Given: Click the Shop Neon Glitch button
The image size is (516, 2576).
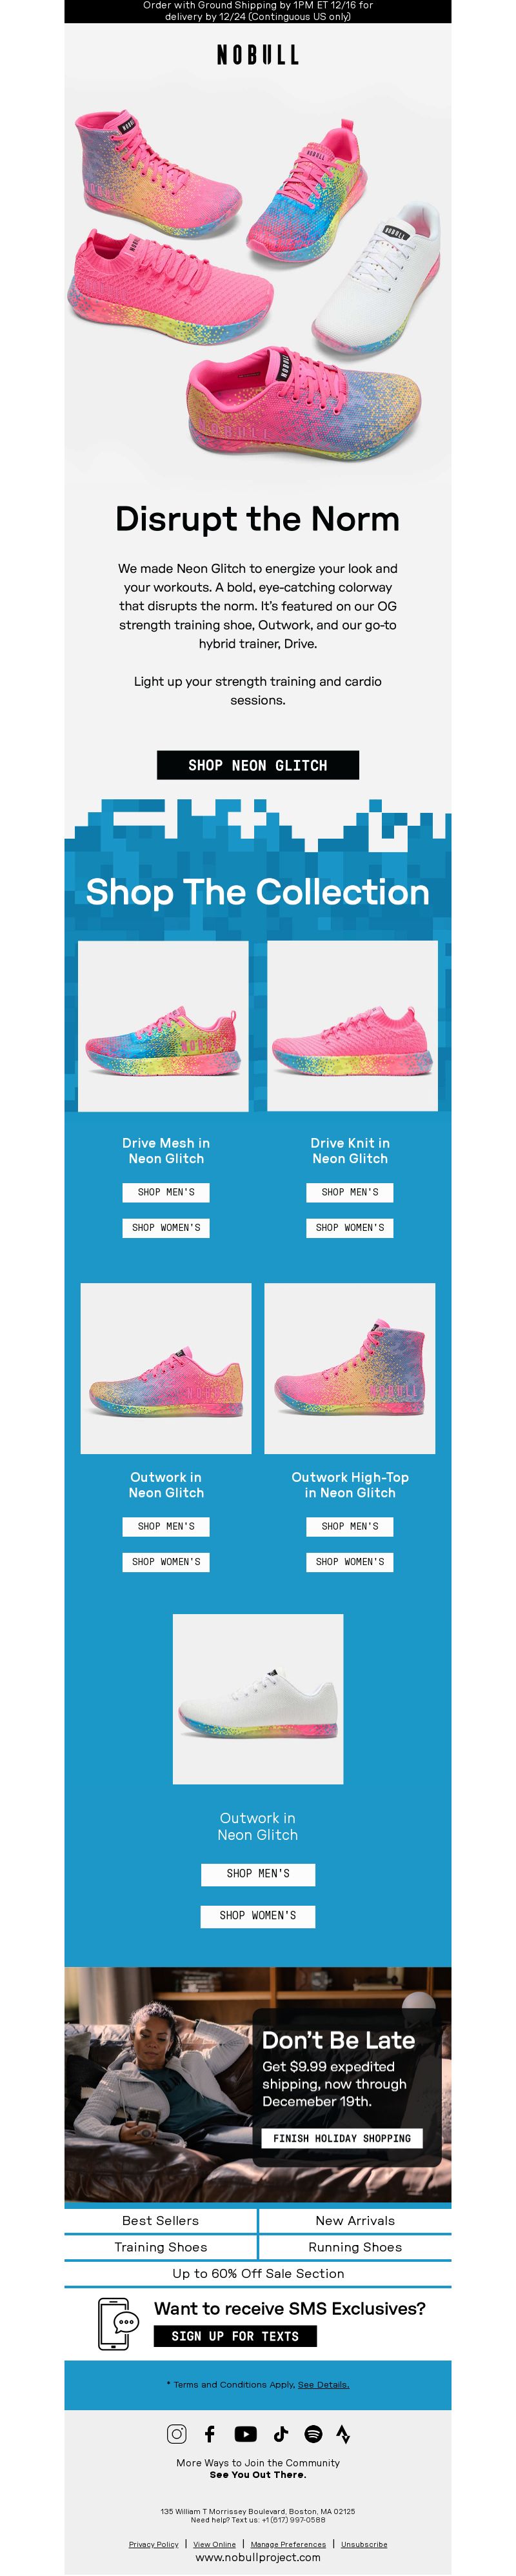Looking at the screenshot, I should 258,765.
